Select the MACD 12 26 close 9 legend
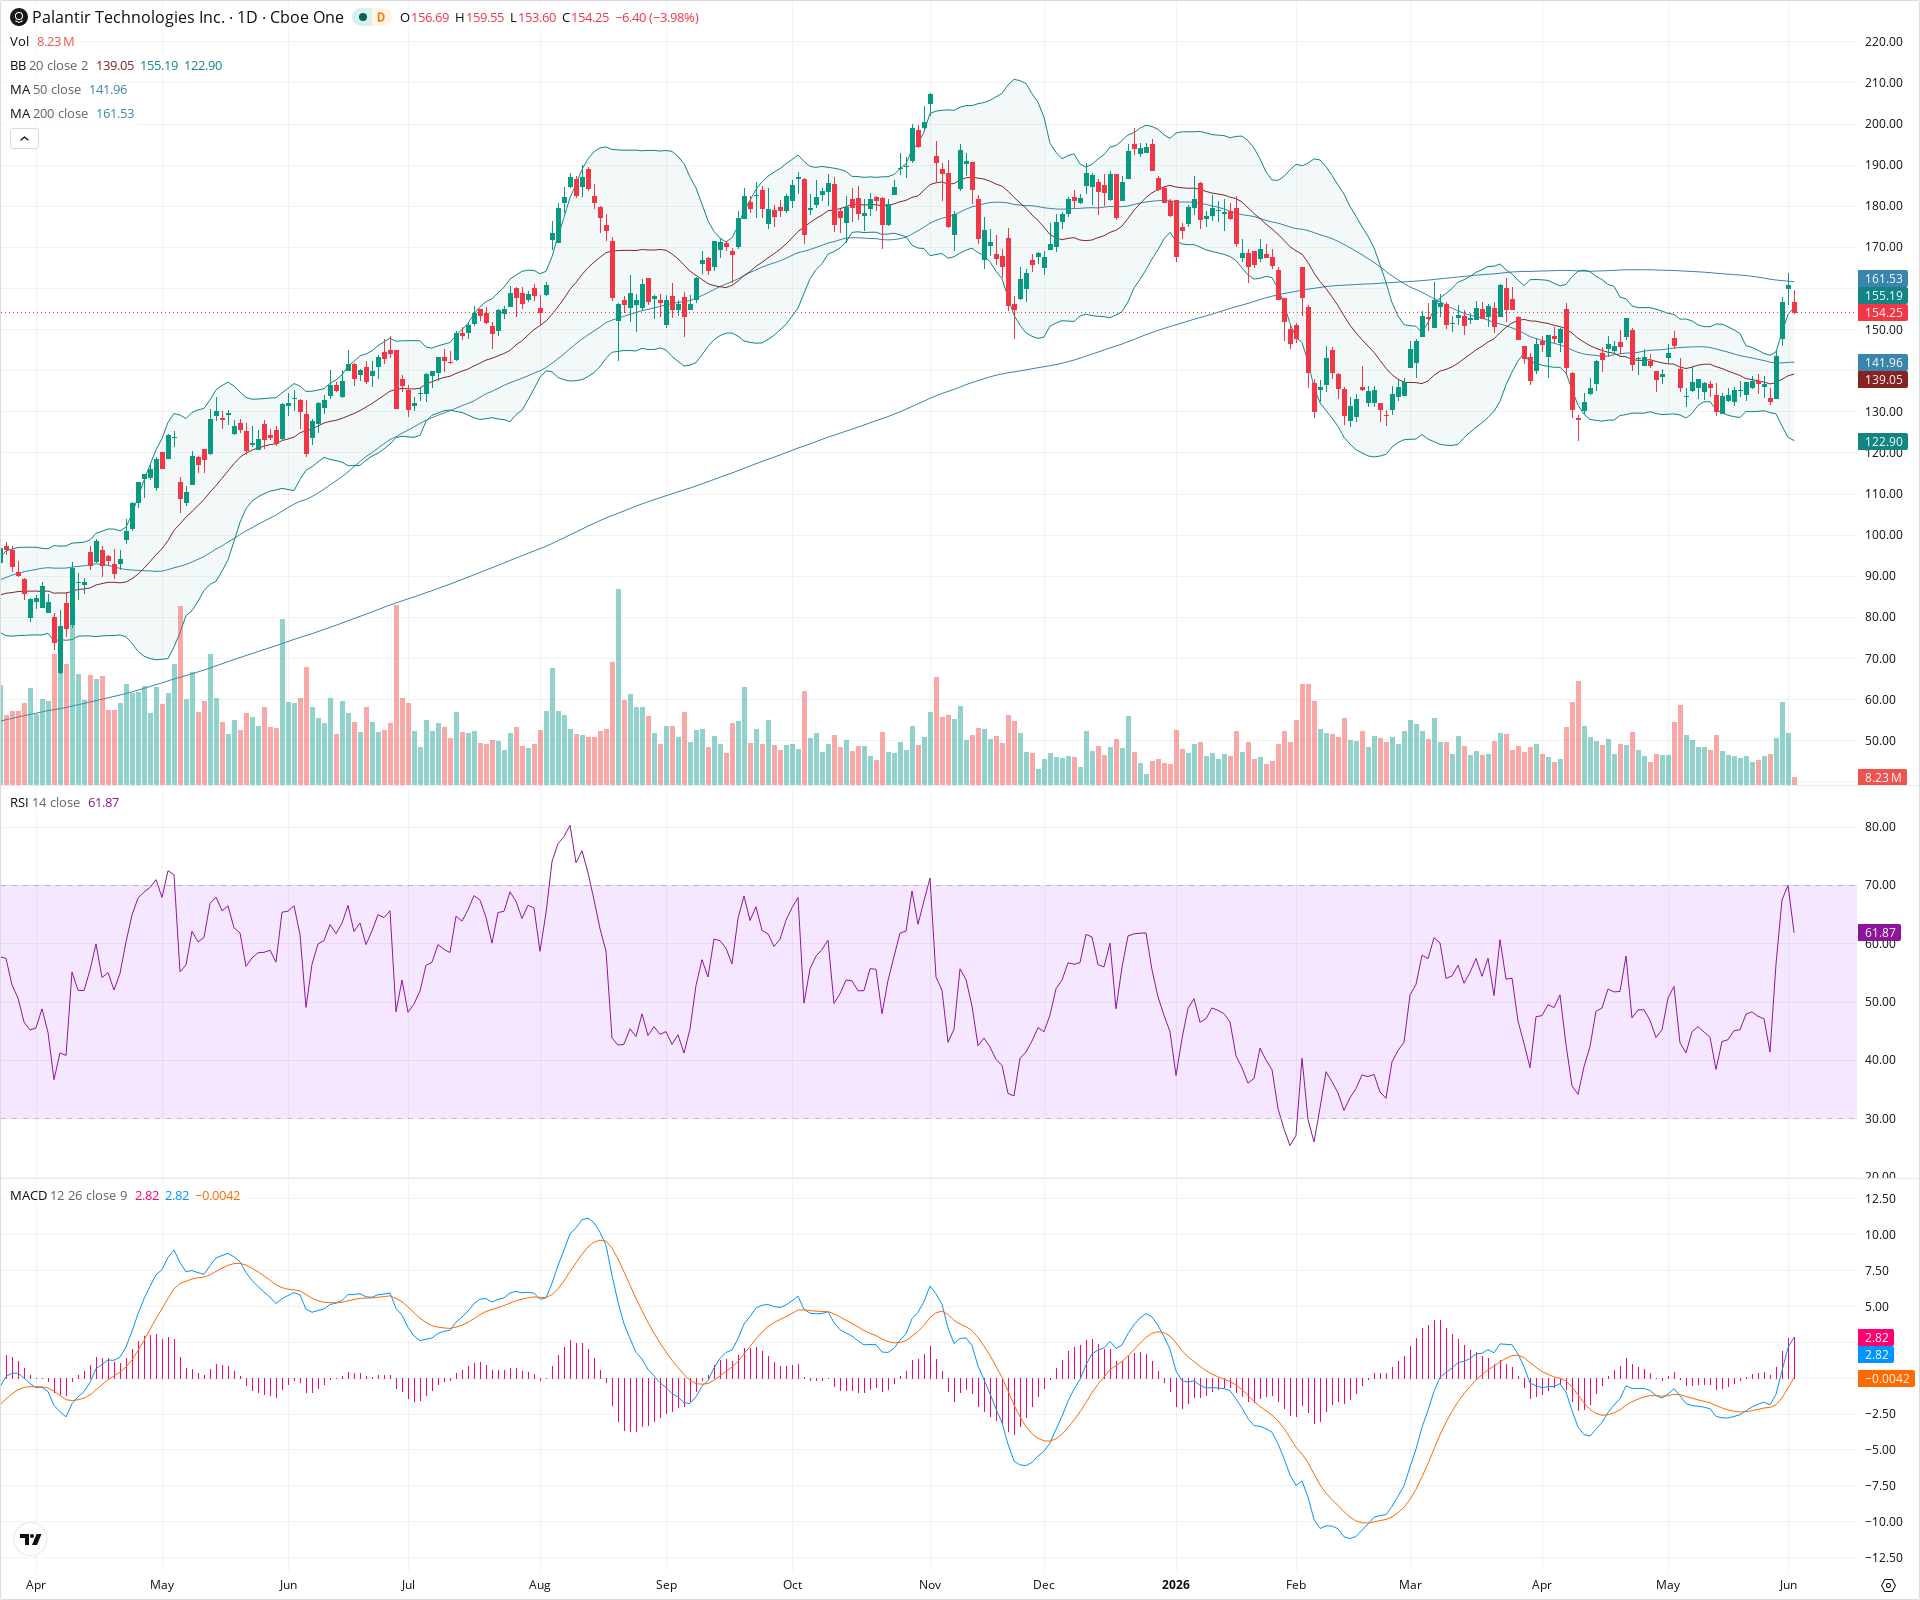The width and height of the screenshot is (1920, 1600). pos(69,1195)
